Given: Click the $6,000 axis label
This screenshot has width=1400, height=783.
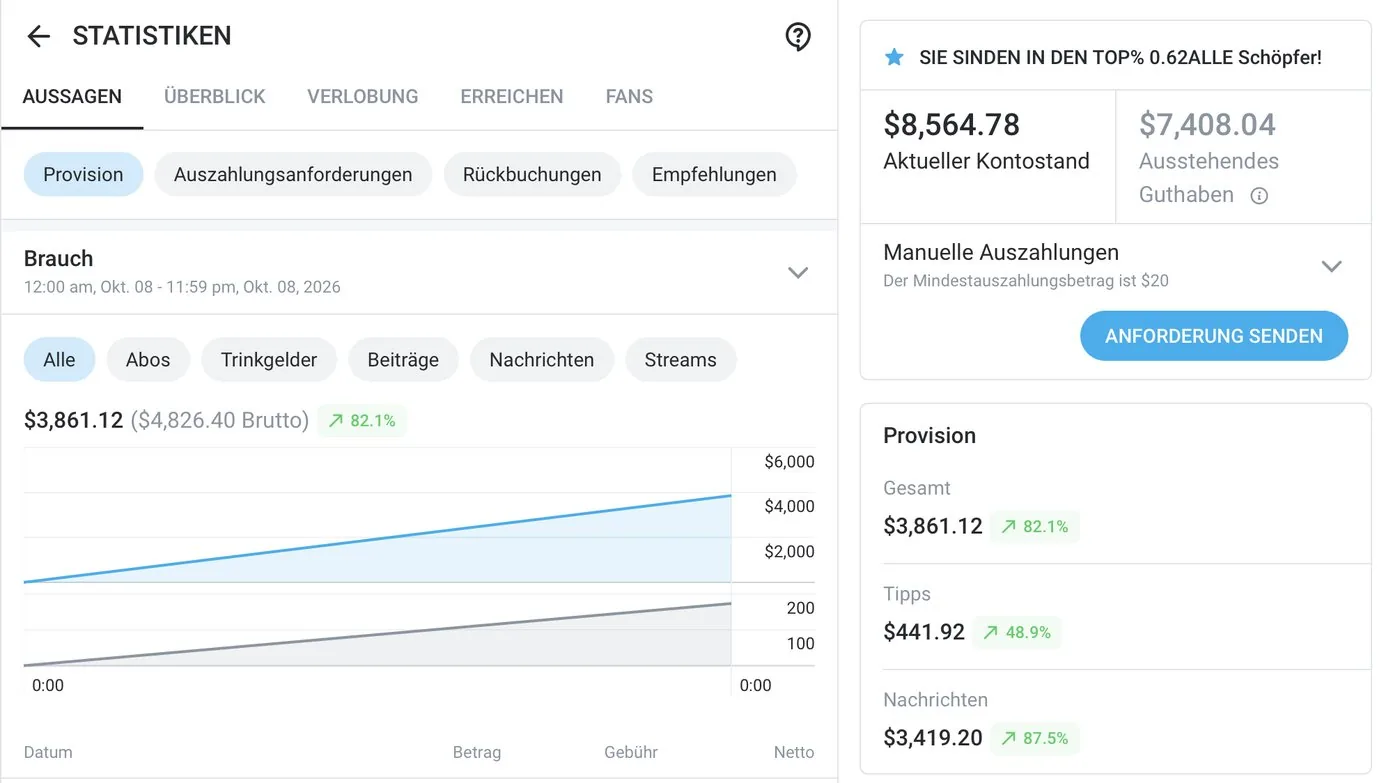Looking at the screenshot, I should [790, 462].
